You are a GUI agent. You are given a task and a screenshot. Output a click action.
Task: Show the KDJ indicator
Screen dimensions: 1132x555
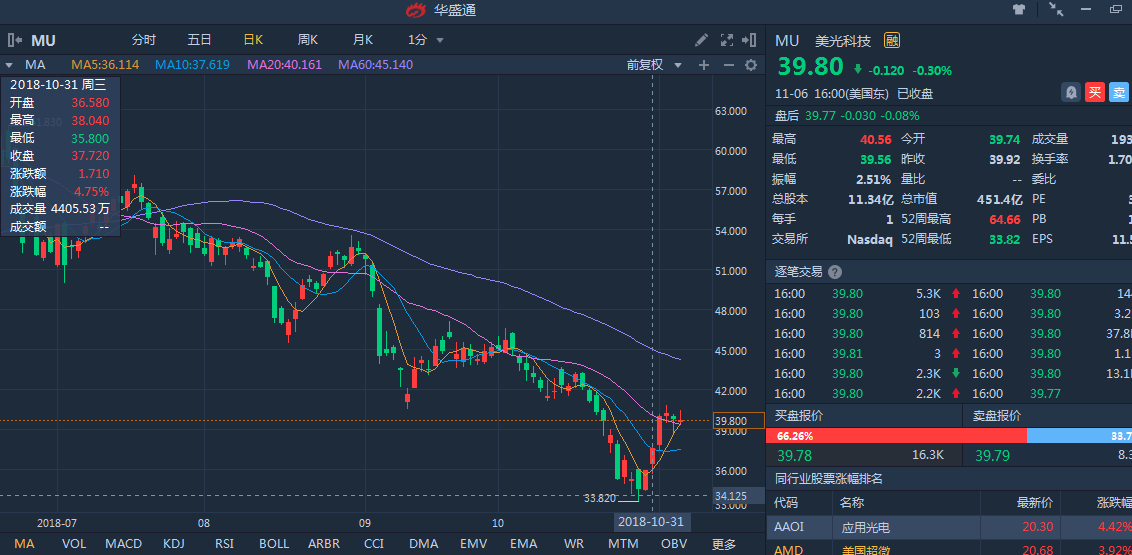(173, 543)
